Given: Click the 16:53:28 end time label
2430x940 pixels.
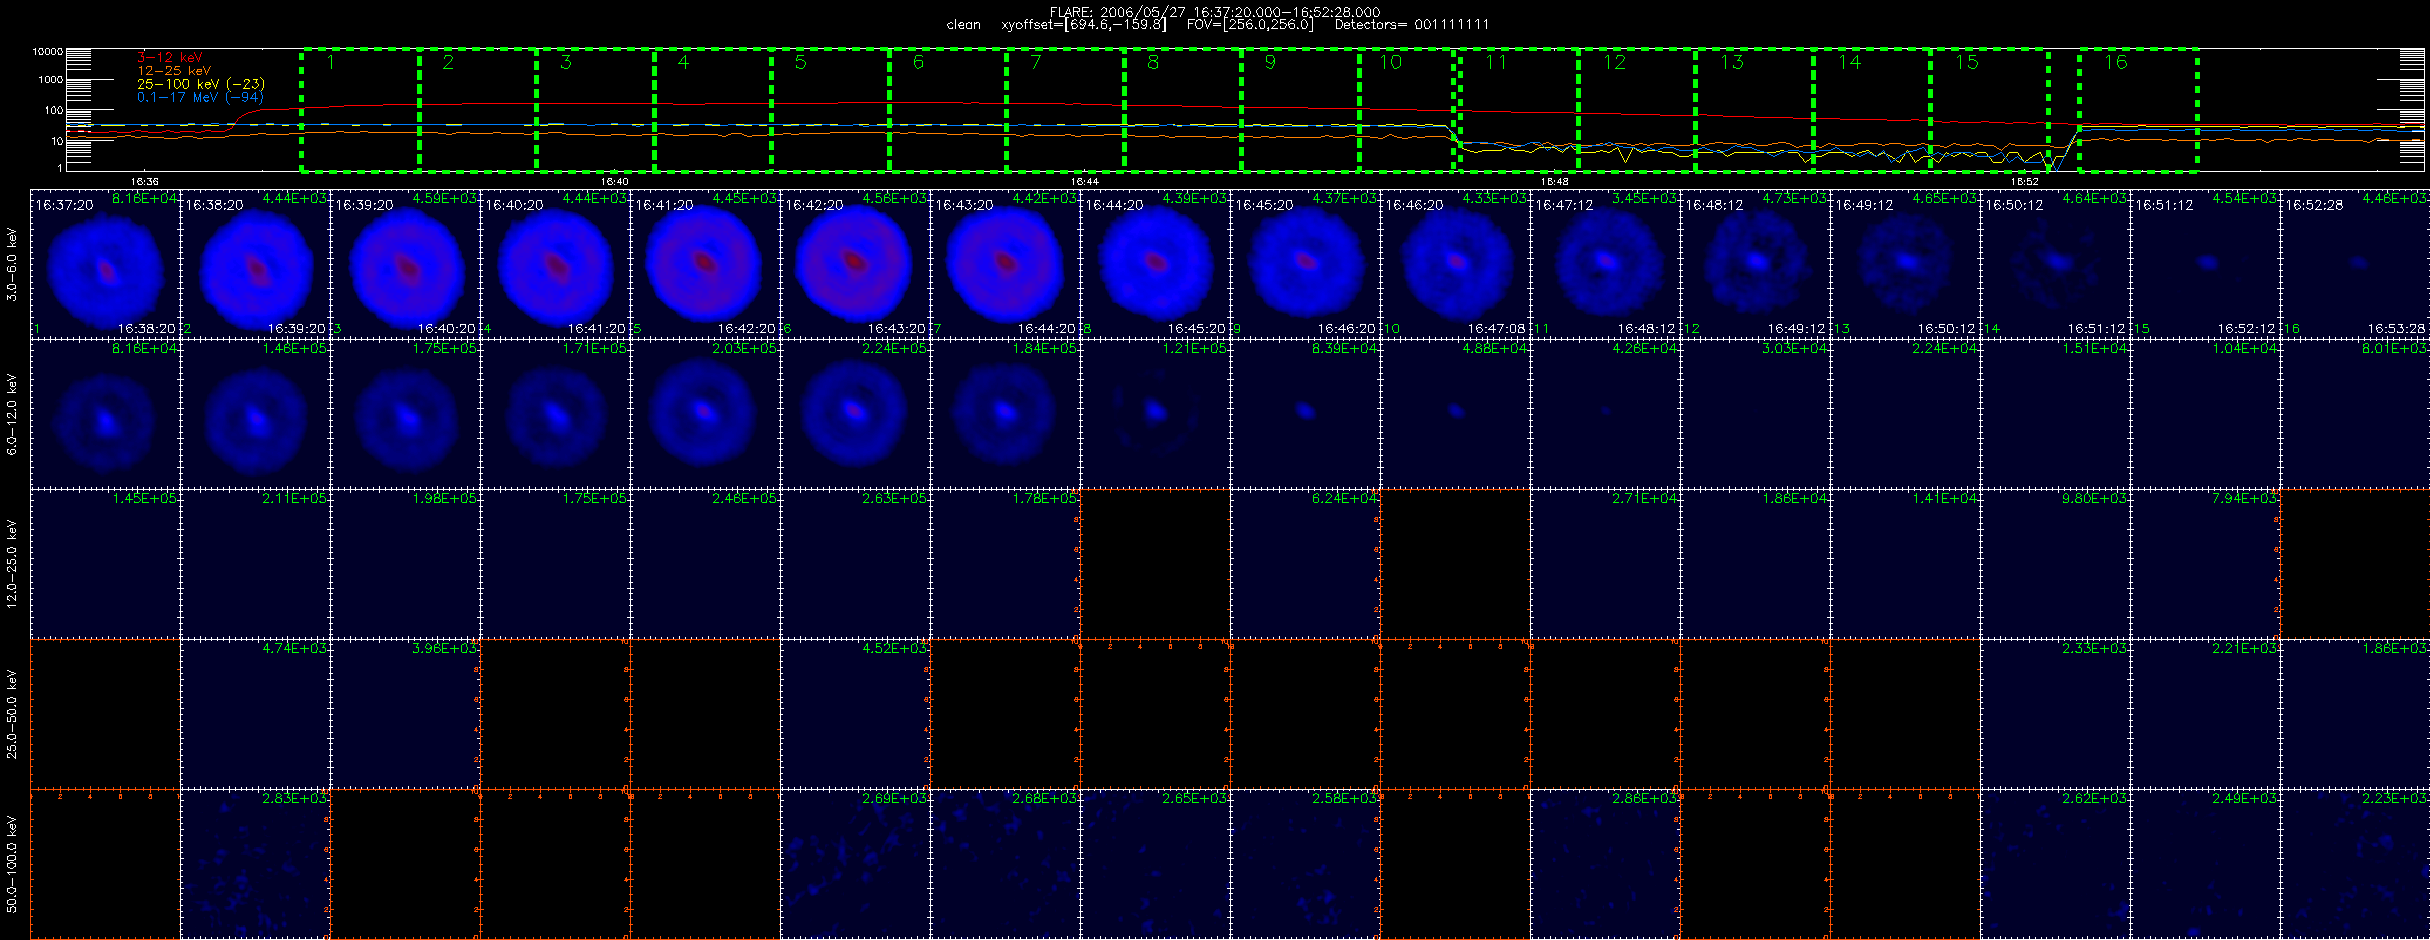Looking at the screenshot, I should click(2397, 328).
